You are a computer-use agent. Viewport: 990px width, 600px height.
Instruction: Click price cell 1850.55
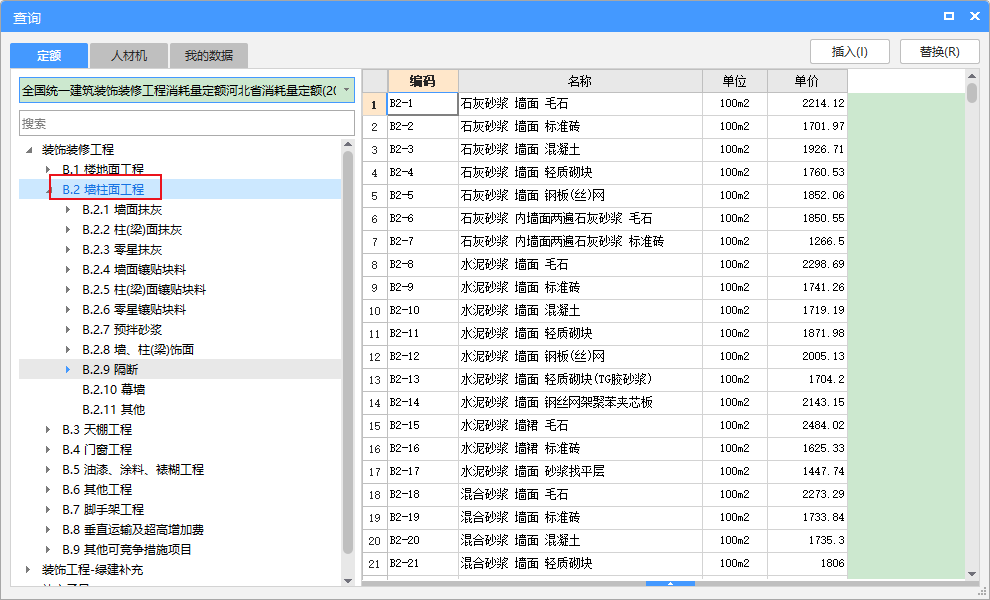tap(807, 219)
